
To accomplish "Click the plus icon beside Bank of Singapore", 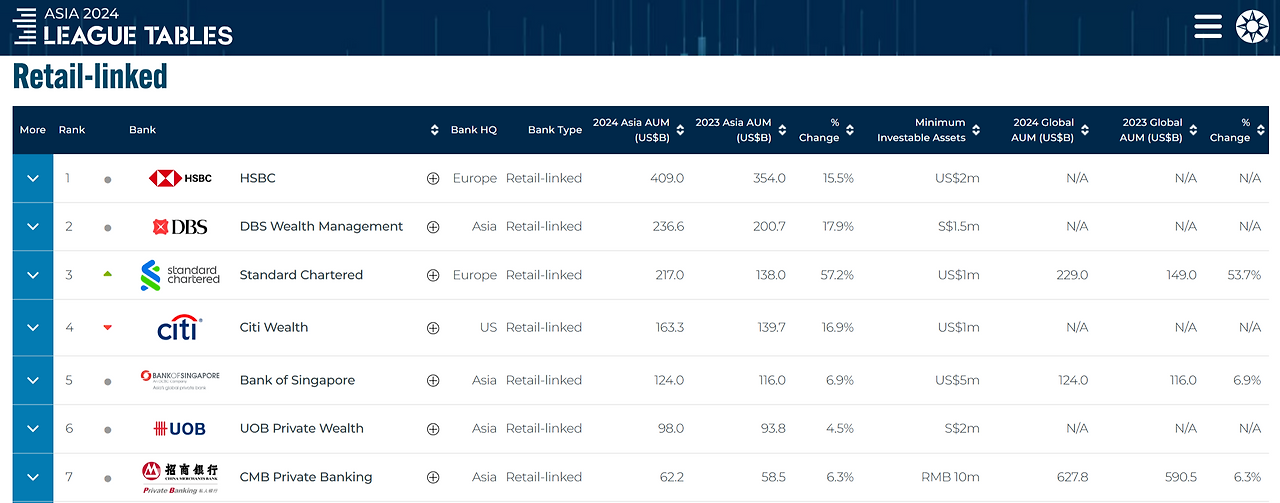I will (x=433, y=380).
